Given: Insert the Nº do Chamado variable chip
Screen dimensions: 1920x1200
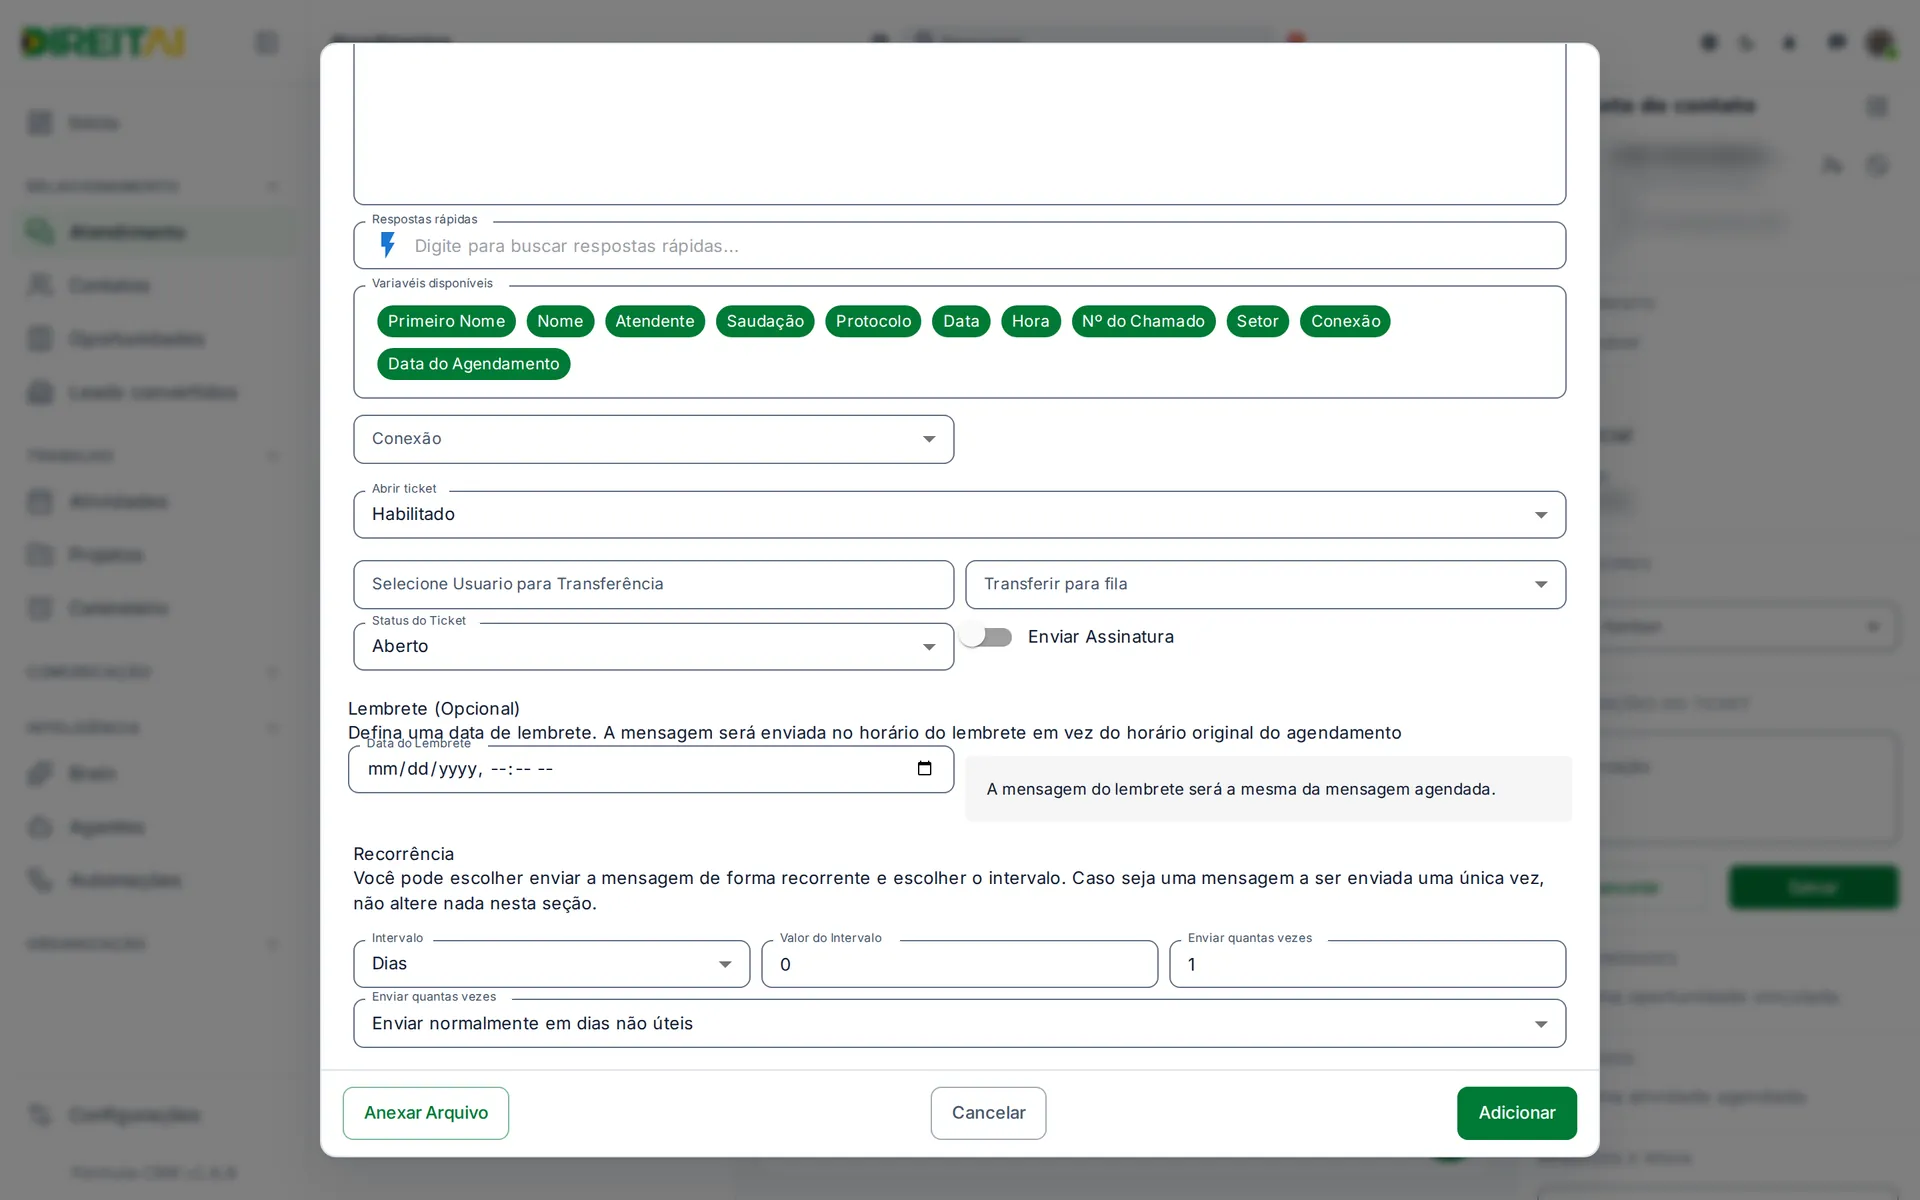Looking at the screenshot, I should pos(1143,321).
